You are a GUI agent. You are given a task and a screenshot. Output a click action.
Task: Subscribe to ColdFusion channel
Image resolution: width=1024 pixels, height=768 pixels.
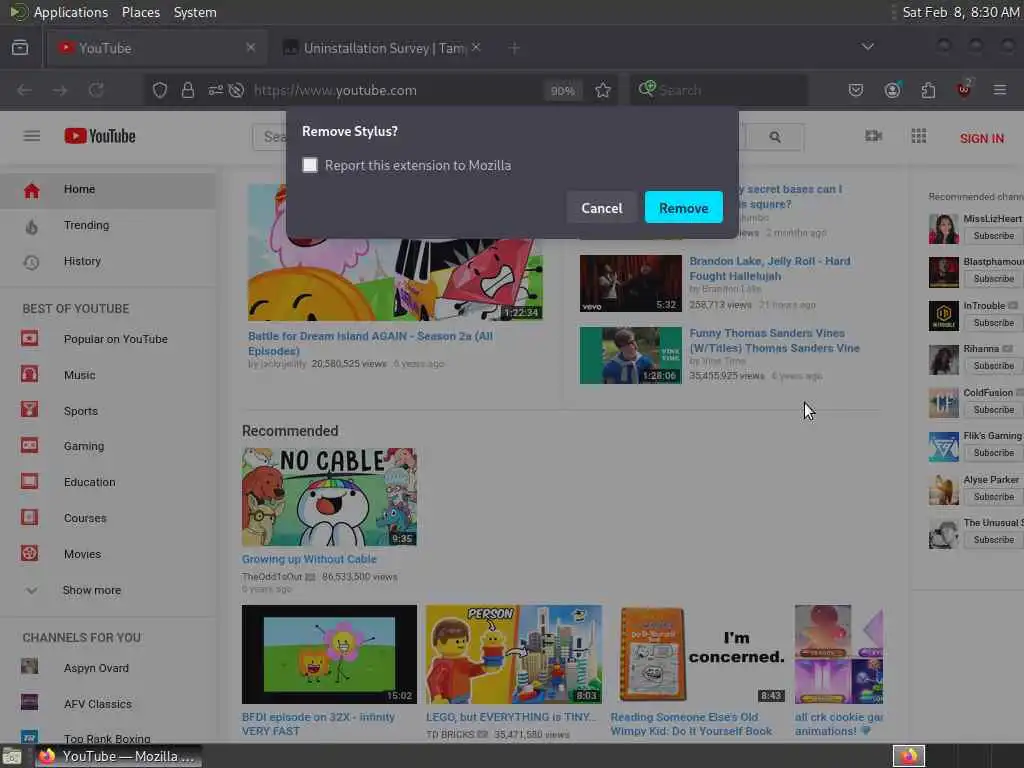click(x=993, y=409)
